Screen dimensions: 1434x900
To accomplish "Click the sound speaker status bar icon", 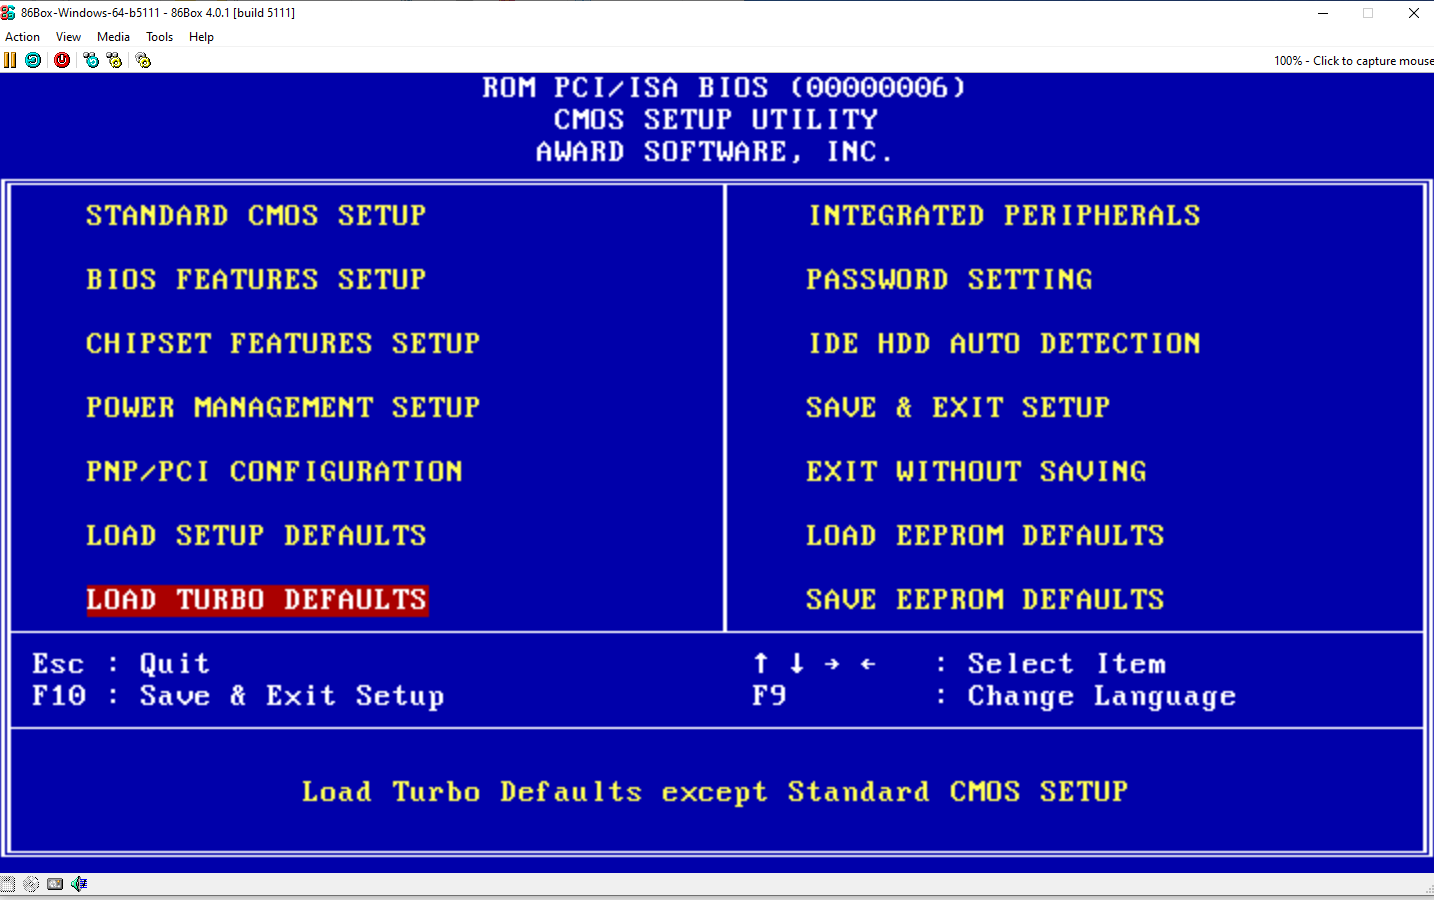I will (79, 884).
